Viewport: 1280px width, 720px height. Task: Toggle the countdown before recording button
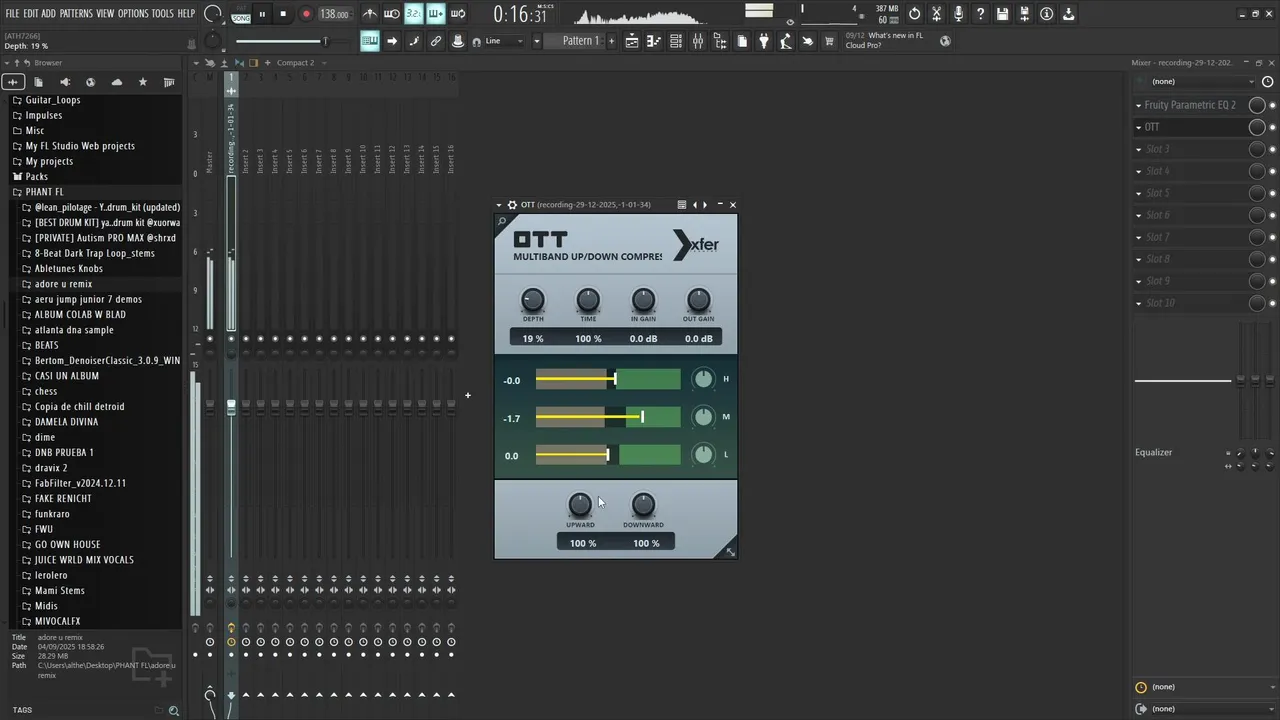point(414,14)
